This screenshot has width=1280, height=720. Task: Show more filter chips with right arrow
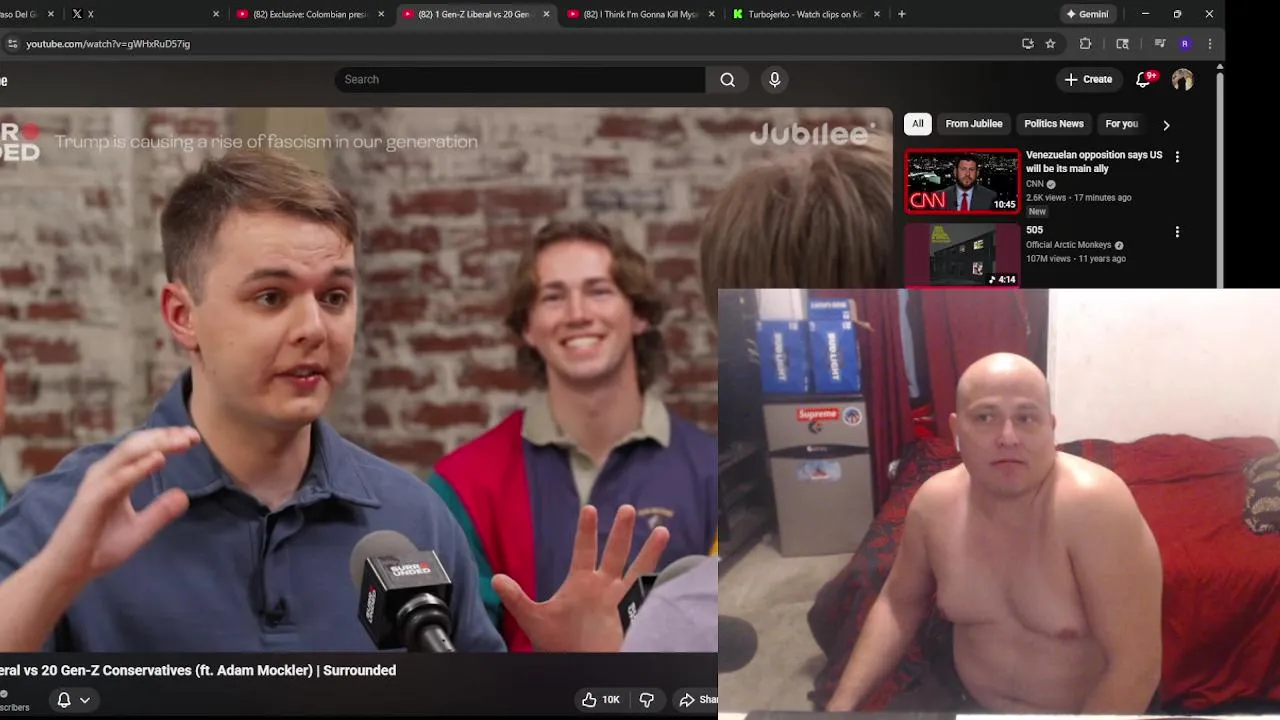[1166, 125]
